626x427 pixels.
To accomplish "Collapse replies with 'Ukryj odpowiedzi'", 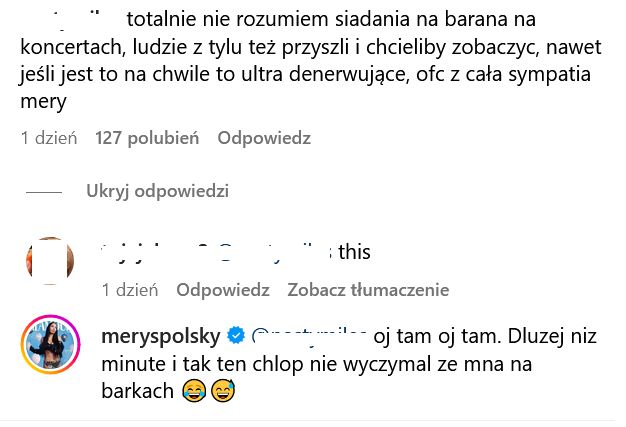I will (157, 191).
